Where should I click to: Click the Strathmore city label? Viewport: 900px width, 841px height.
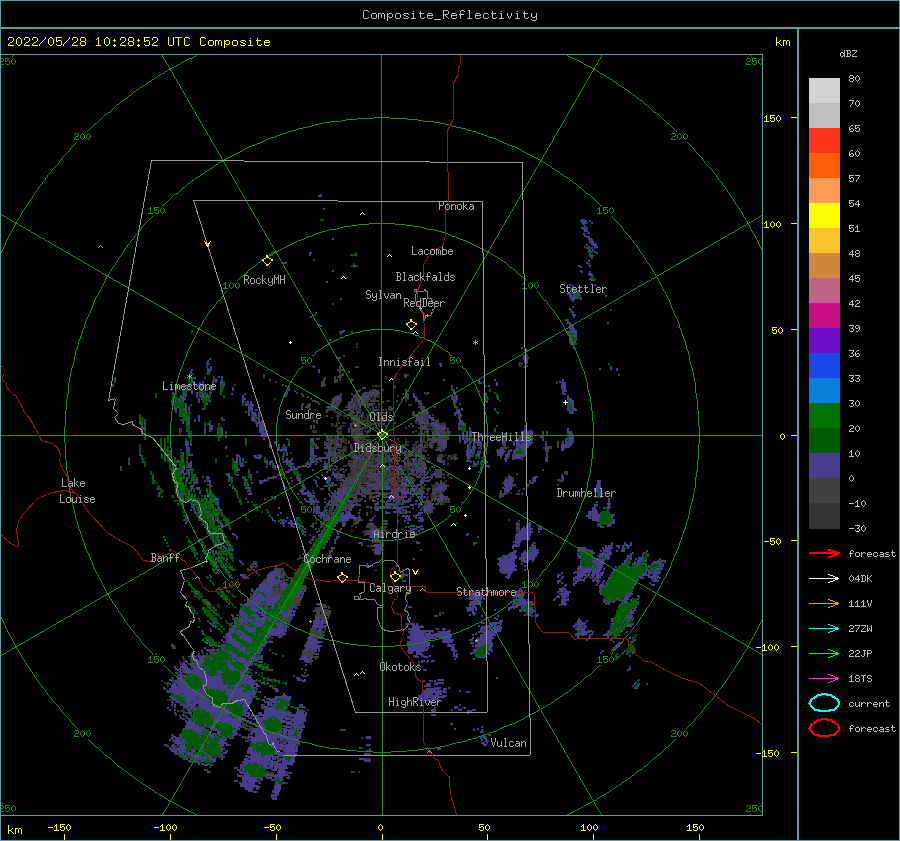(x=486, y=592)
